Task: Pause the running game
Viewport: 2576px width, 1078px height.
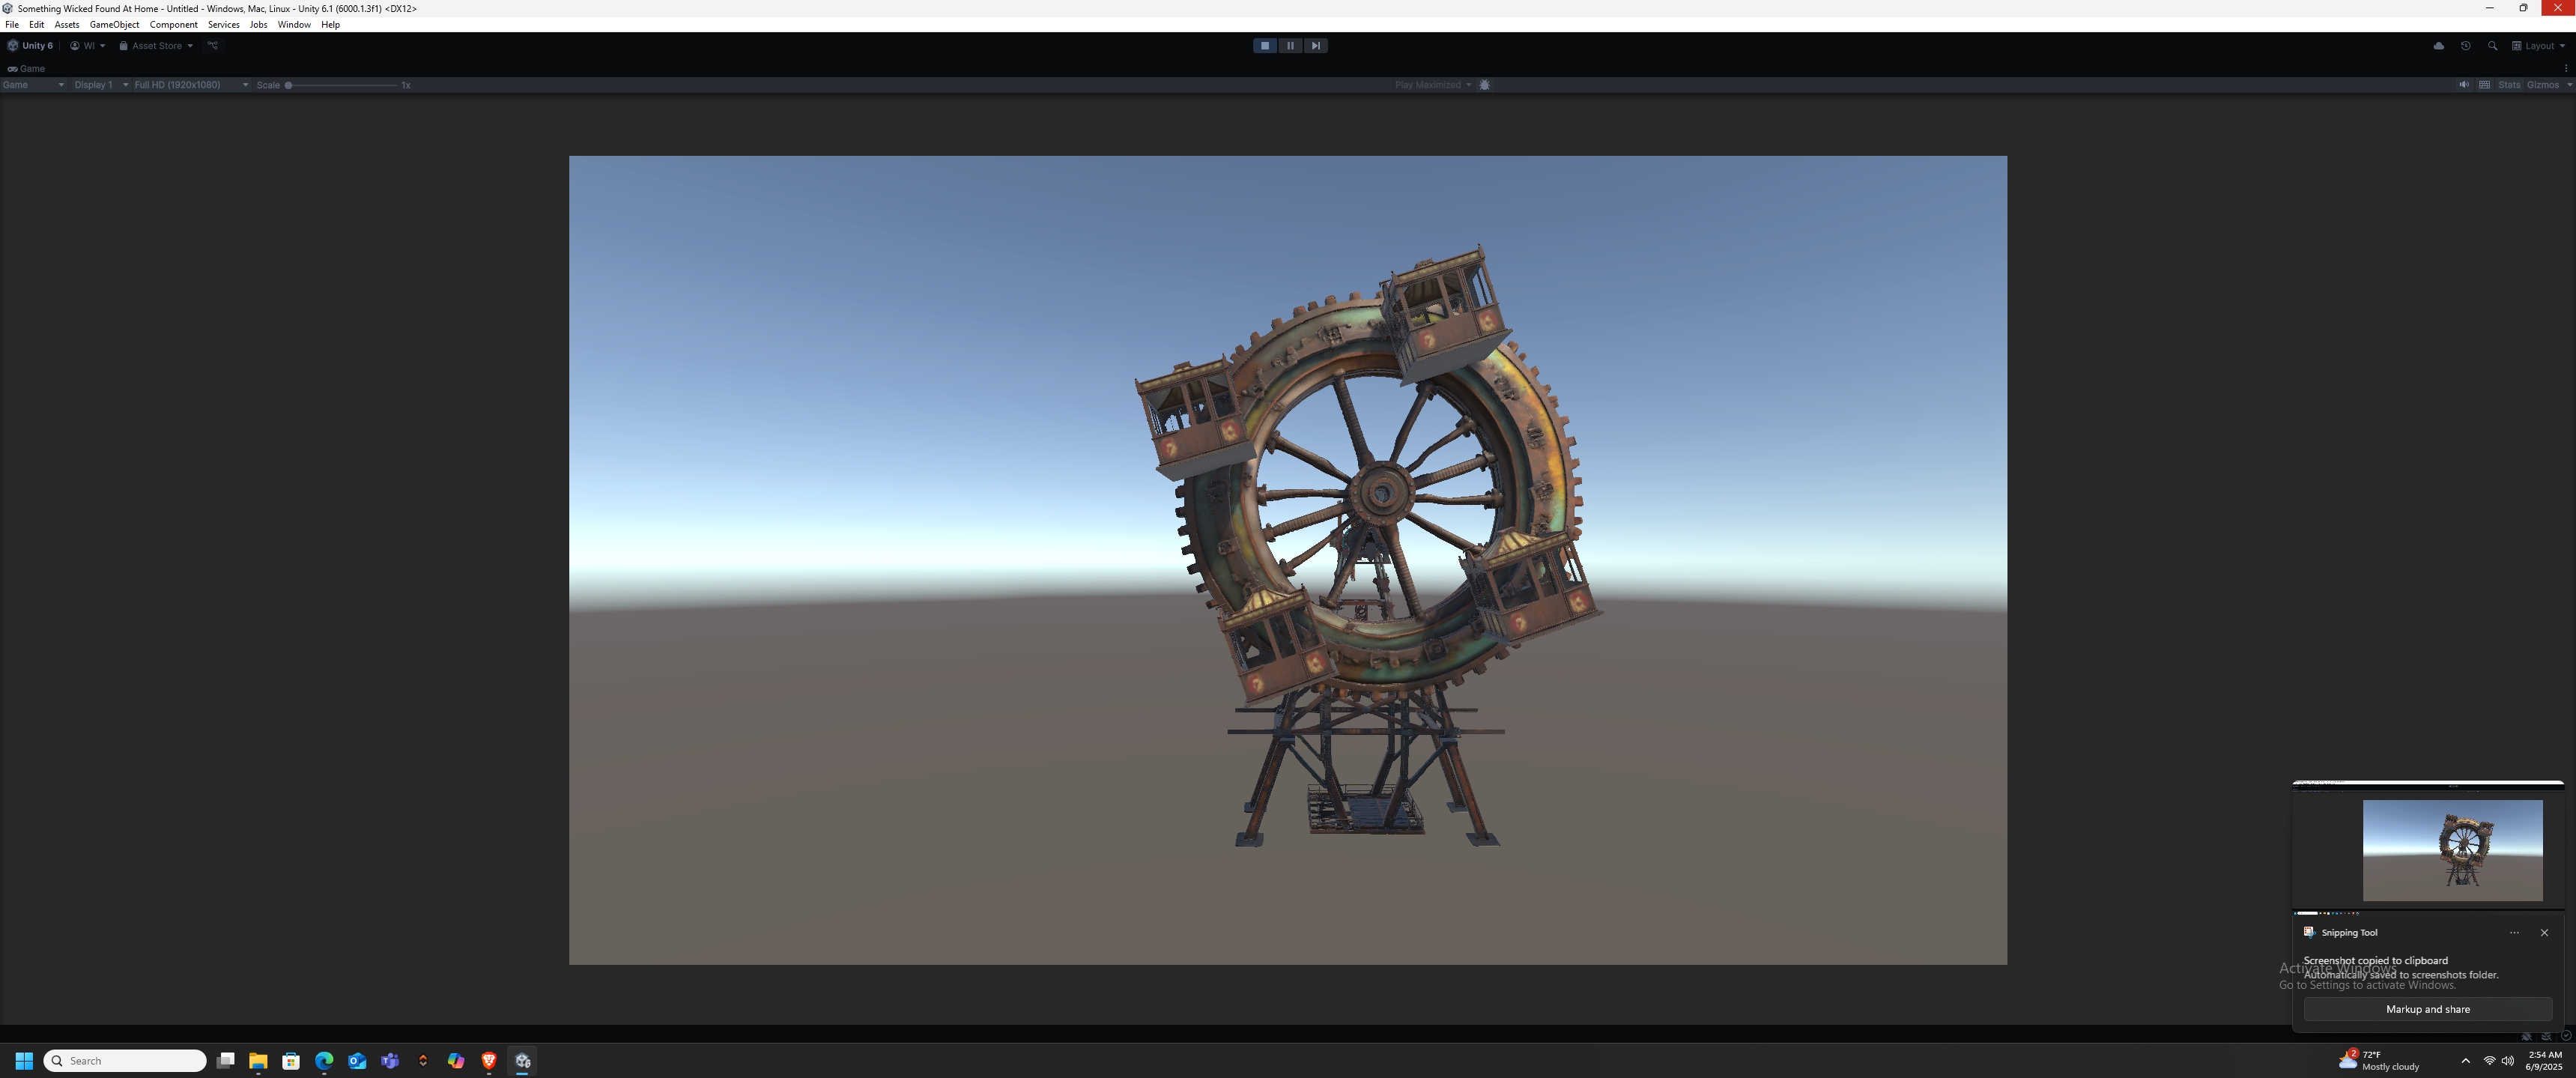Action: (x=1290, y=46)
